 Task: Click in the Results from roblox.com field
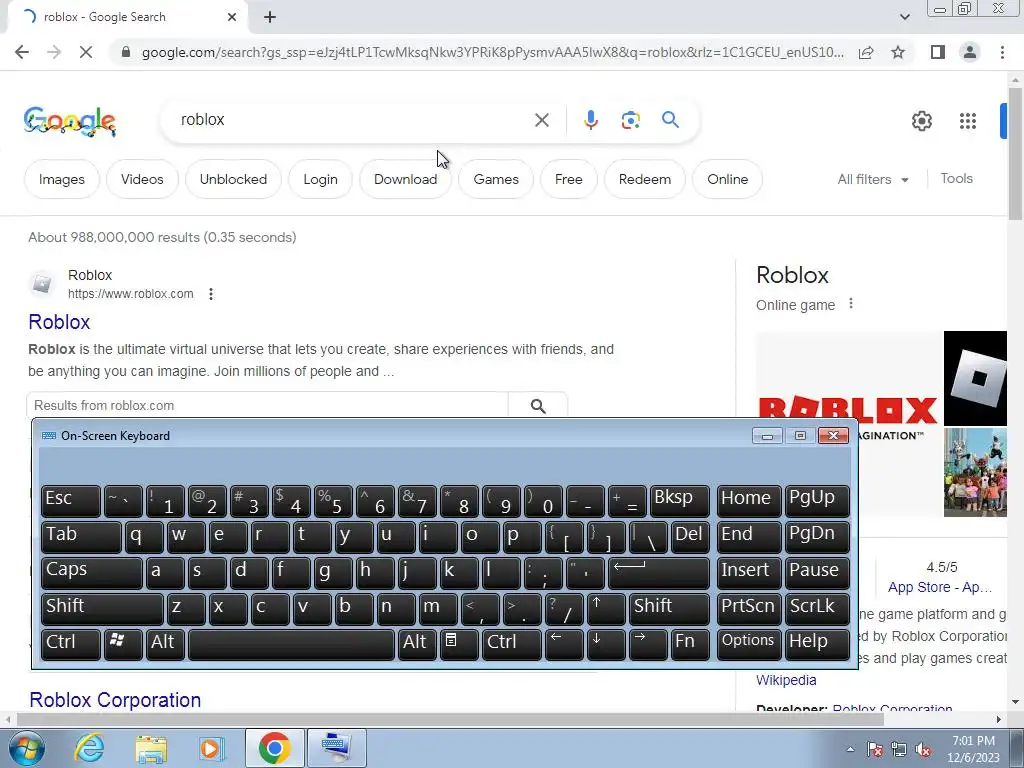(x=268, y=406)
